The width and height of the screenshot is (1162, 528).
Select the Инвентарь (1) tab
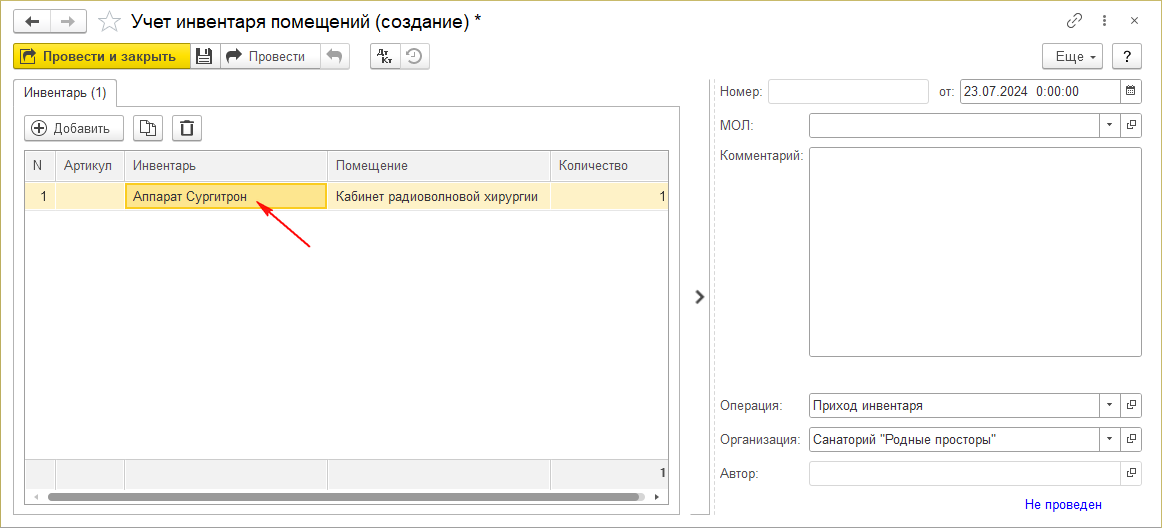(65, 93)
